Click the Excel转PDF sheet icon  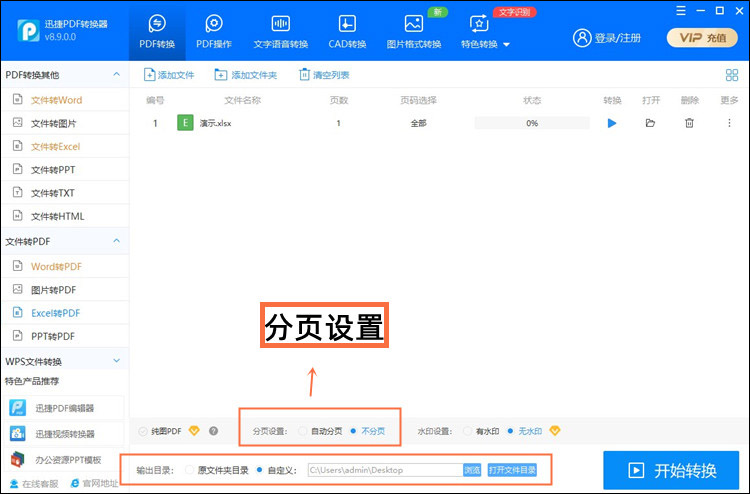18,312
